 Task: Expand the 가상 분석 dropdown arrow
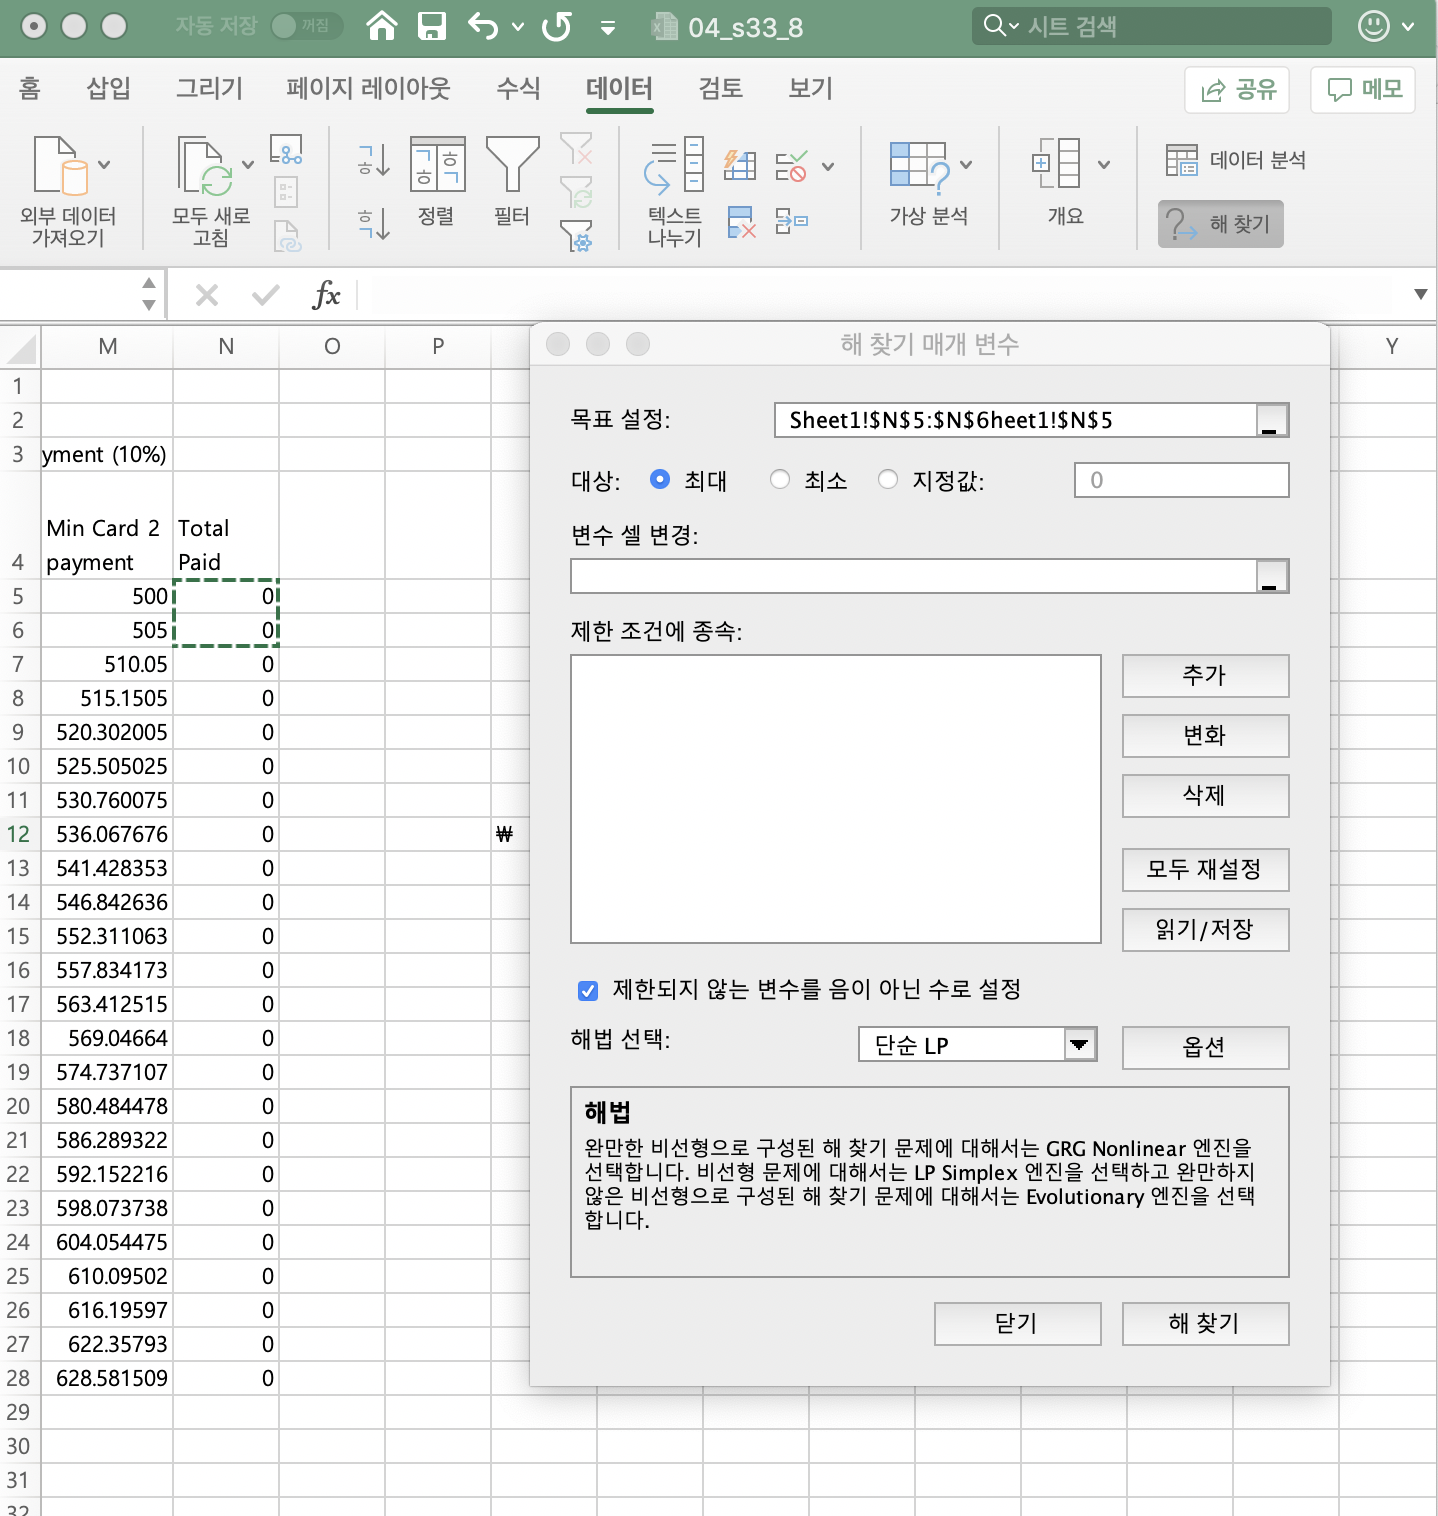pos(966,165)
